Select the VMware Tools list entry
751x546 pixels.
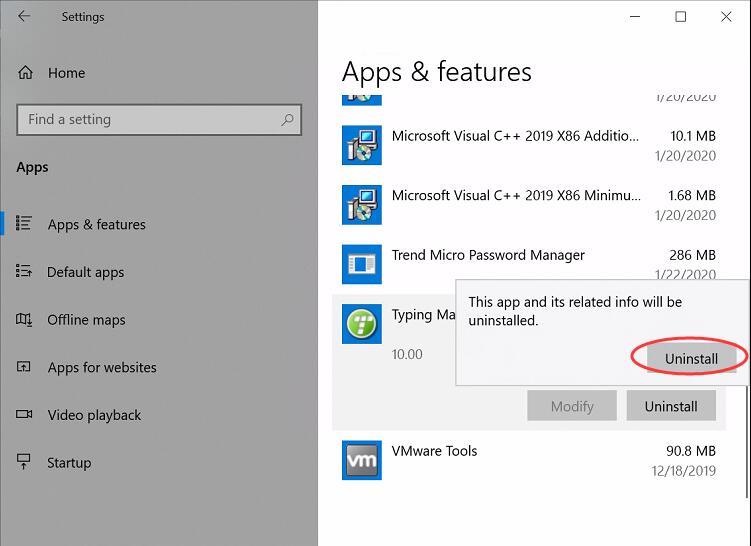tap(529, 460)
